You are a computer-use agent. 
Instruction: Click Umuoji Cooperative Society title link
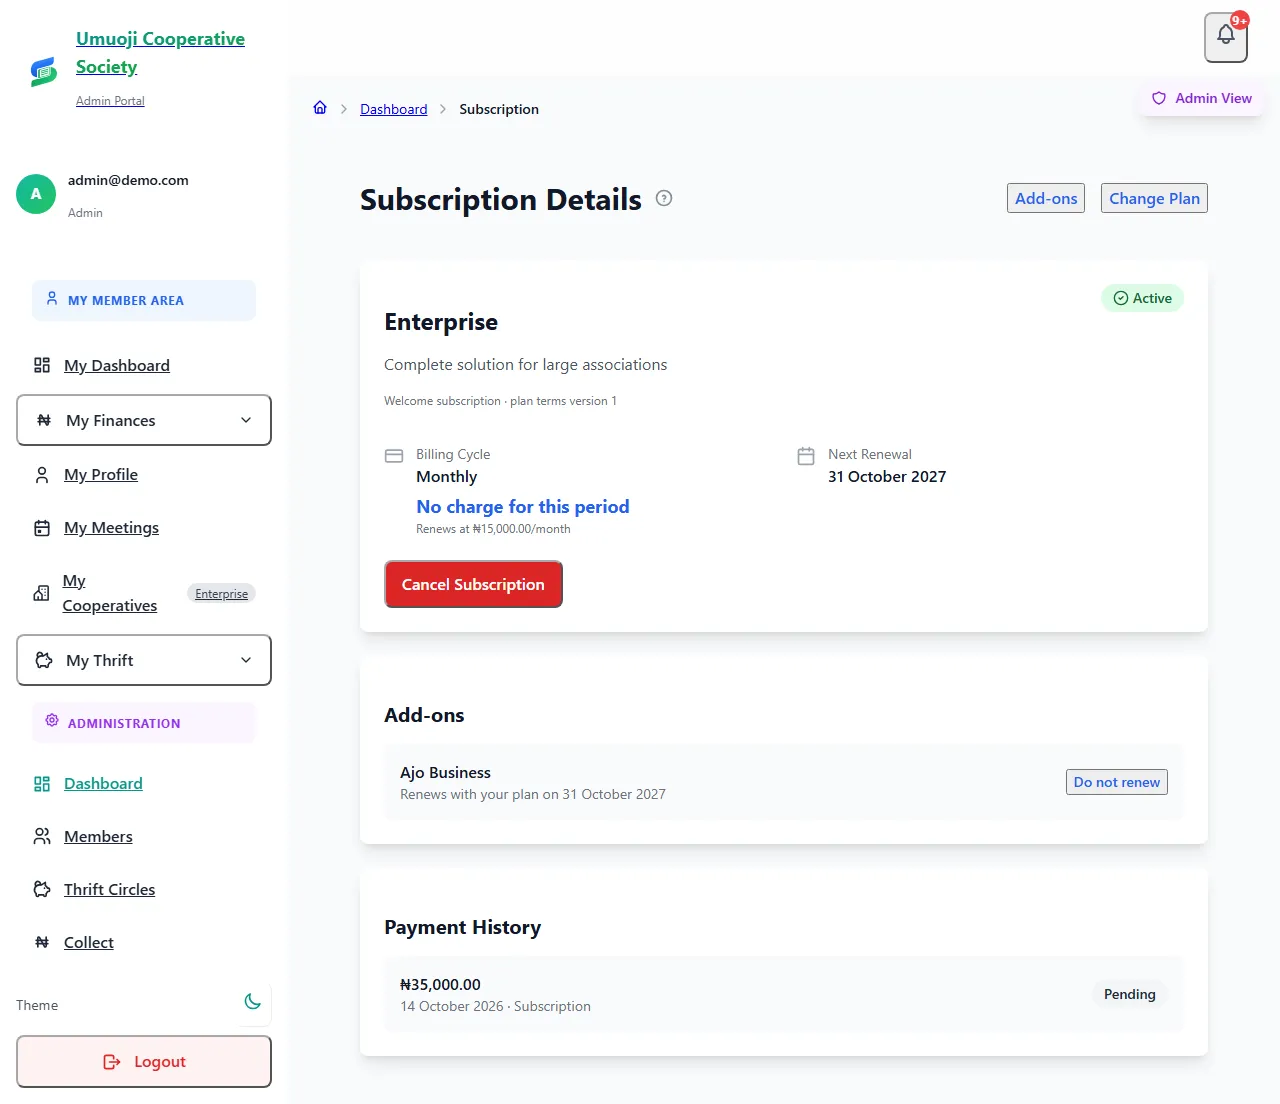[160, 53]
